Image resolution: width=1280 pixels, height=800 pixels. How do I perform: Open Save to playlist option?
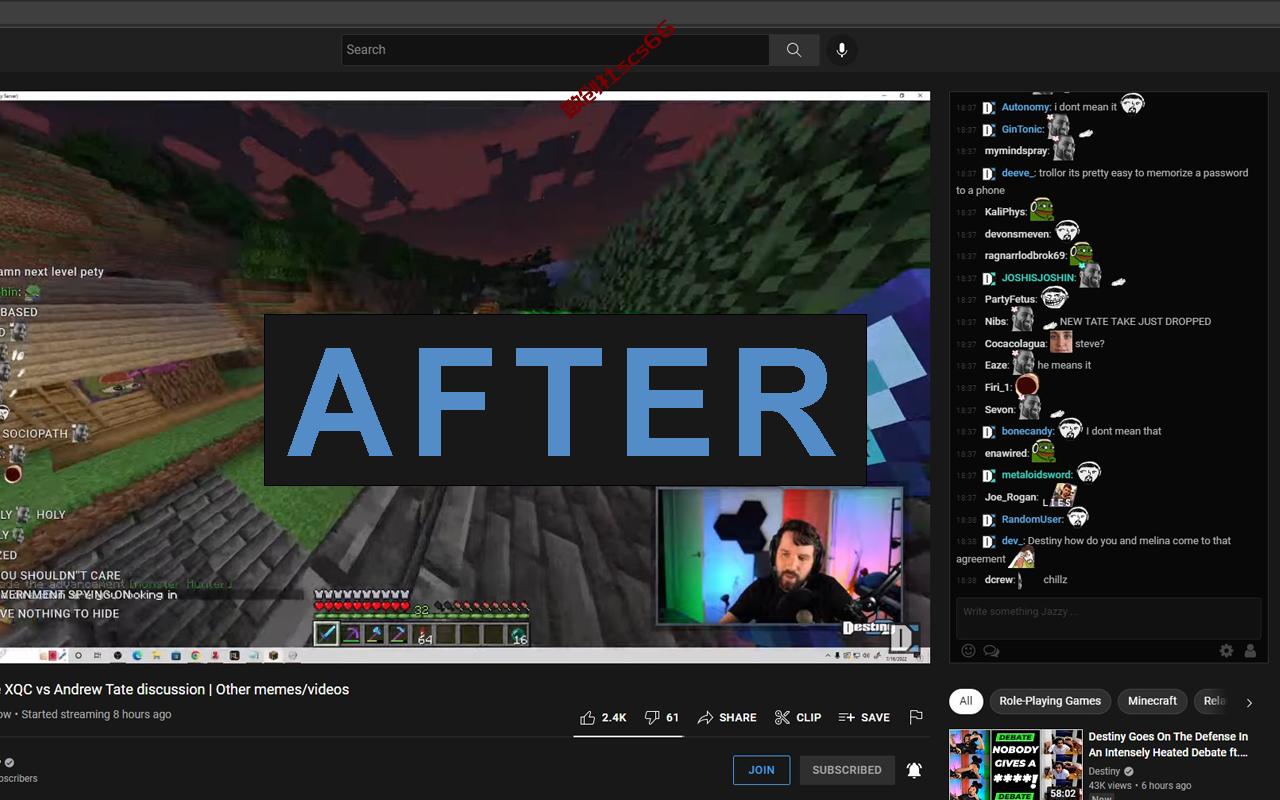[864, 717]
